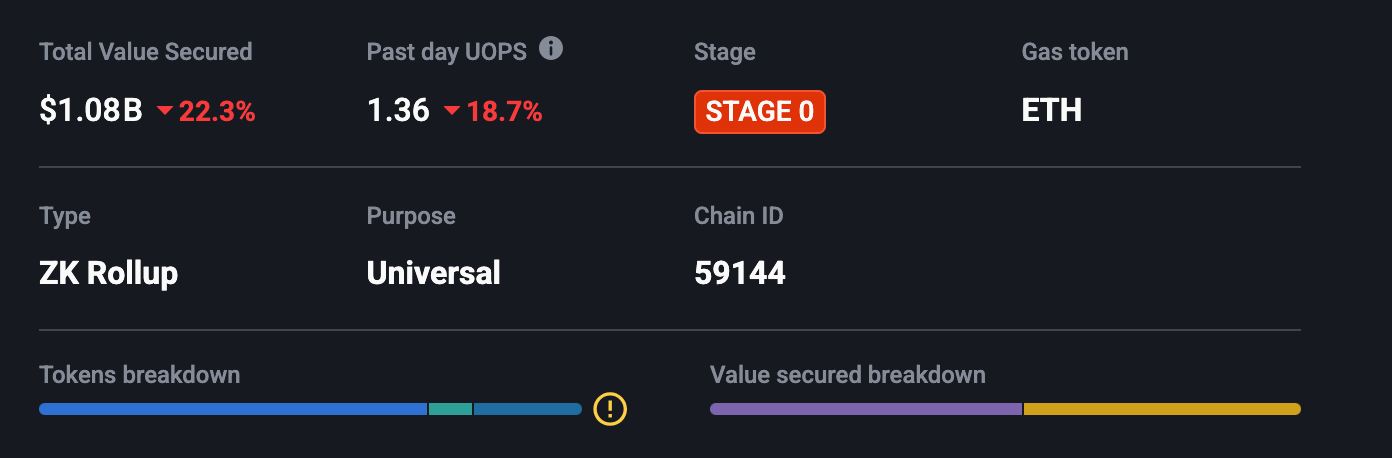This screenshot has width=1392, height=458.
Task: Click the yellow segment of Value secured breakdown
Action: pos(1161,409)
